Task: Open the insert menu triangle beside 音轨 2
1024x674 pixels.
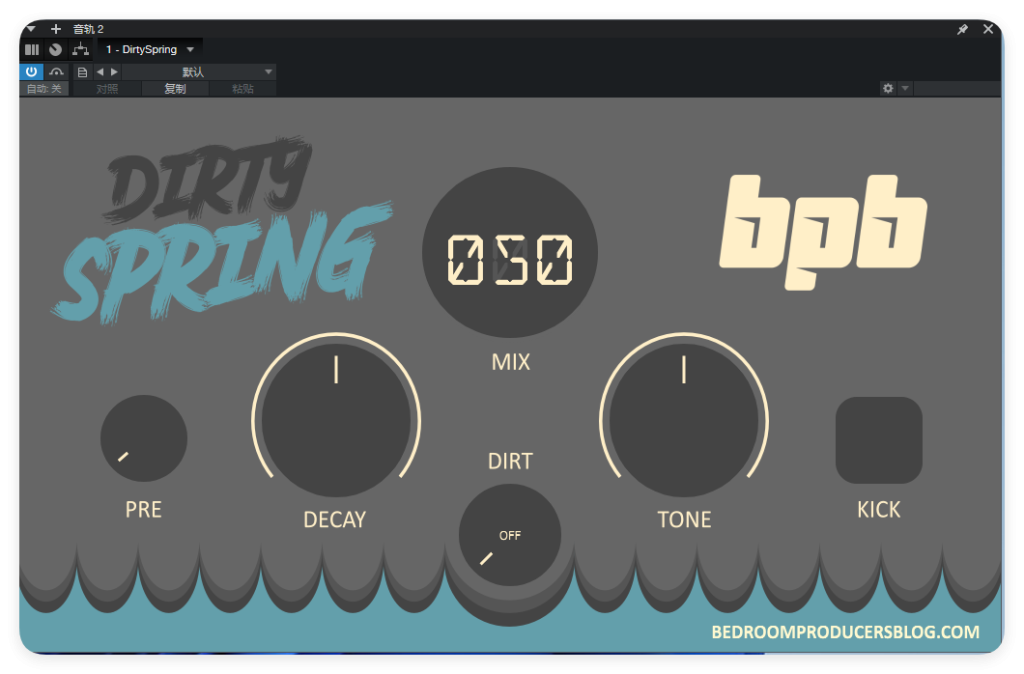Action: [x=31, y=29]
